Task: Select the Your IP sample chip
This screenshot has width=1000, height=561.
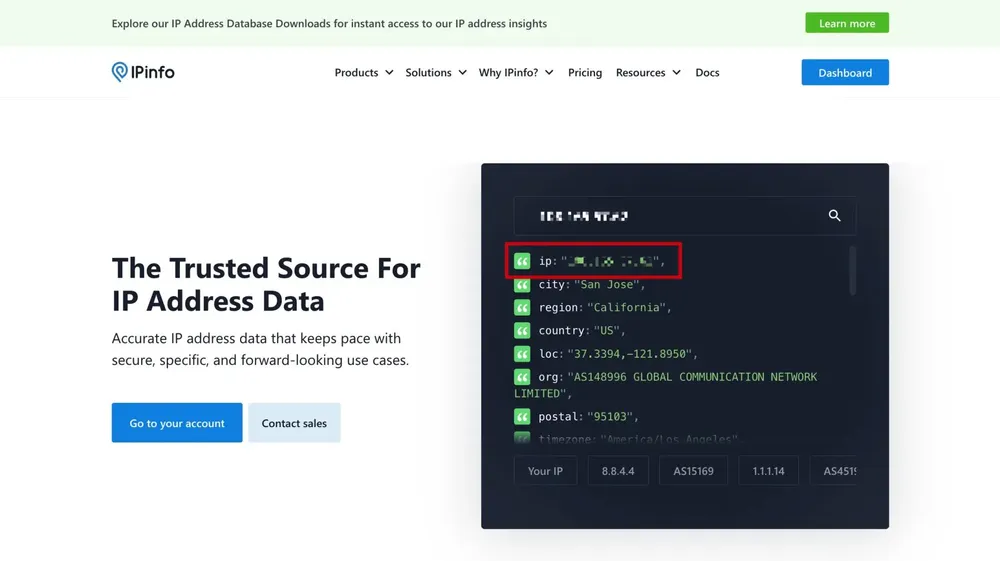Action: (545, 471)
